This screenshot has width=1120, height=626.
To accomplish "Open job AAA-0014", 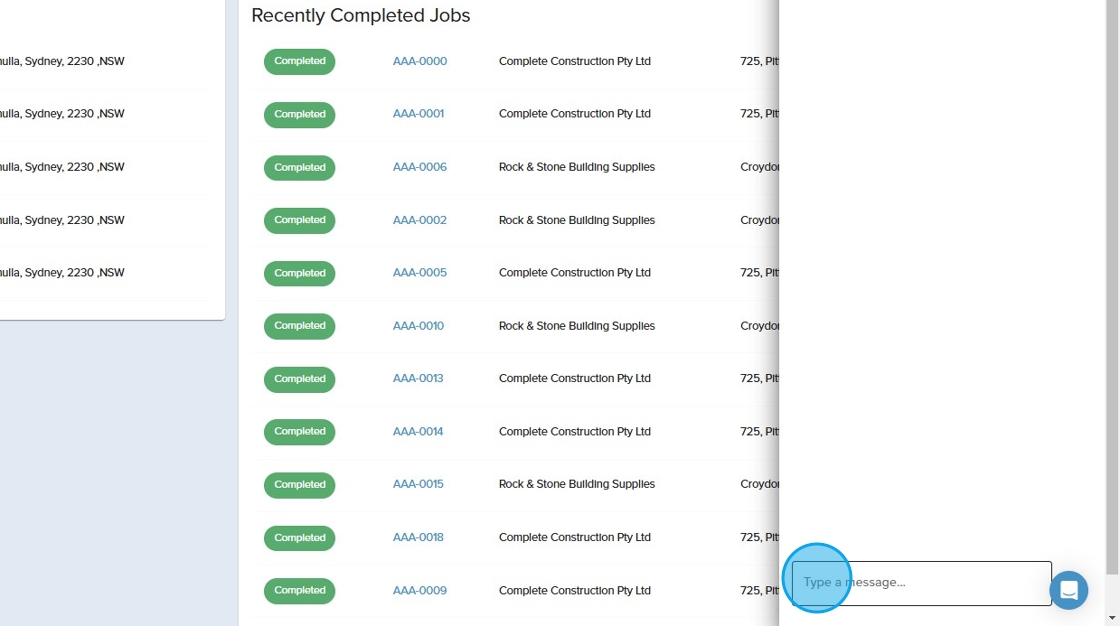I will pyautogui.click(x=418, y=432).
